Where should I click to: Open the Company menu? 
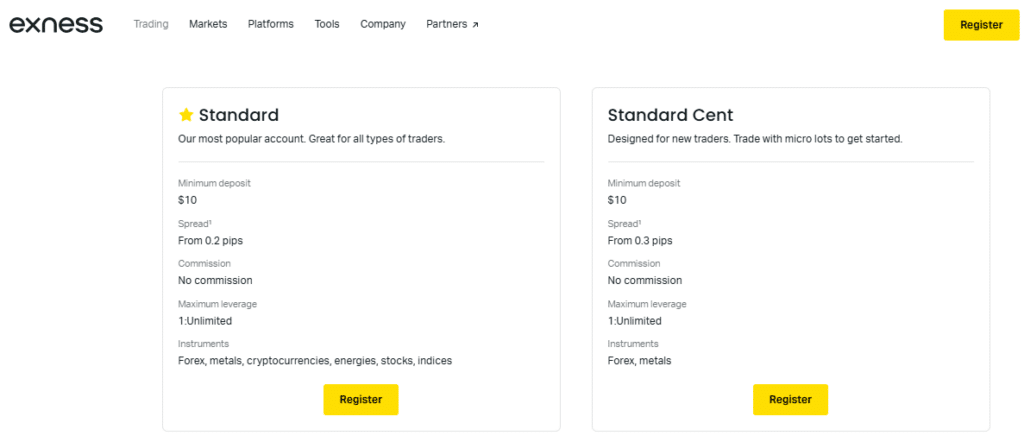pyautogui.click(x=383, y=24)
